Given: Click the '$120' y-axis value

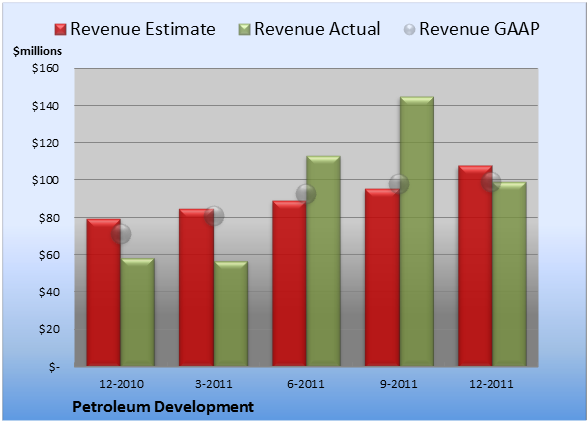Looking at the screenshot, I should click(x=45, y=143).
